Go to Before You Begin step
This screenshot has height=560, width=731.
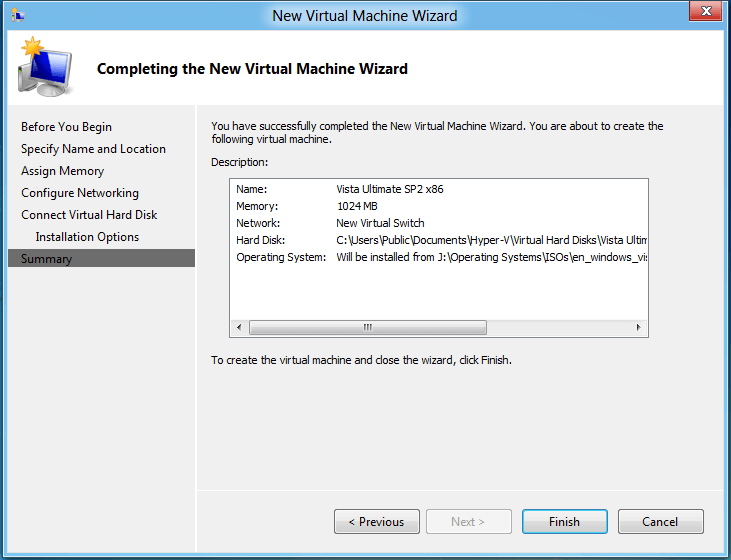pos(66,127)
